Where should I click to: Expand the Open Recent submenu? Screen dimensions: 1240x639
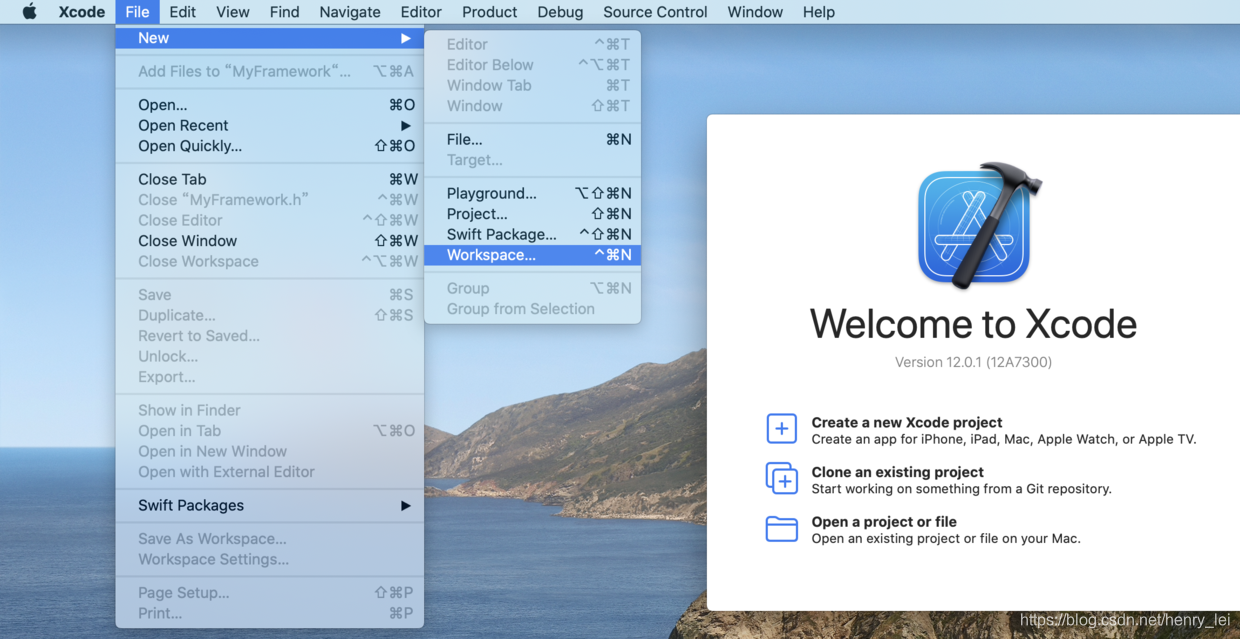coord(269,125)
